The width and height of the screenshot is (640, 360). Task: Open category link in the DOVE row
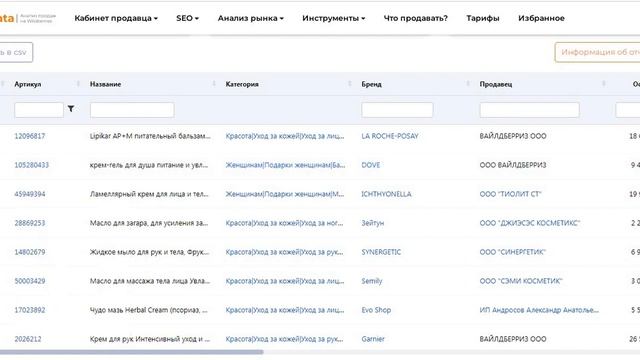click(x=285, y=165)
